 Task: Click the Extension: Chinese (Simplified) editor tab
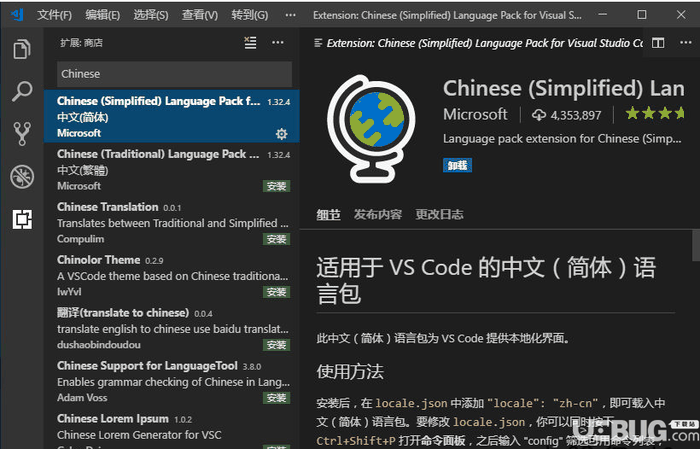tap(478, 43)
